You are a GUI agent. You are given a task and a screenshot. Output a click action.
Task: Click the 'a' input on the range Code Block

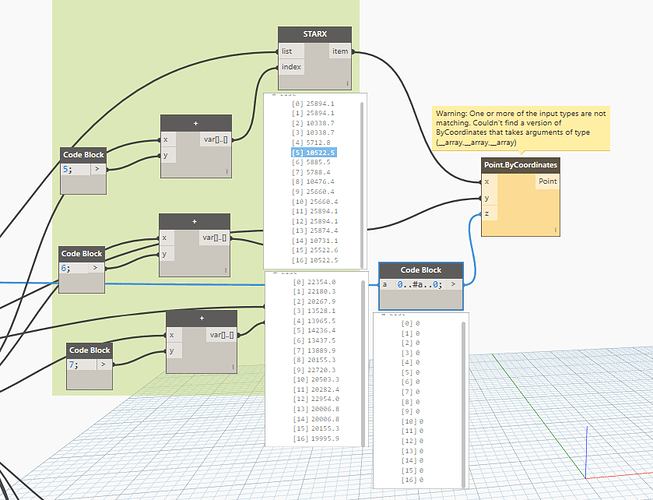pyautogui.click(x=385, y=285)
